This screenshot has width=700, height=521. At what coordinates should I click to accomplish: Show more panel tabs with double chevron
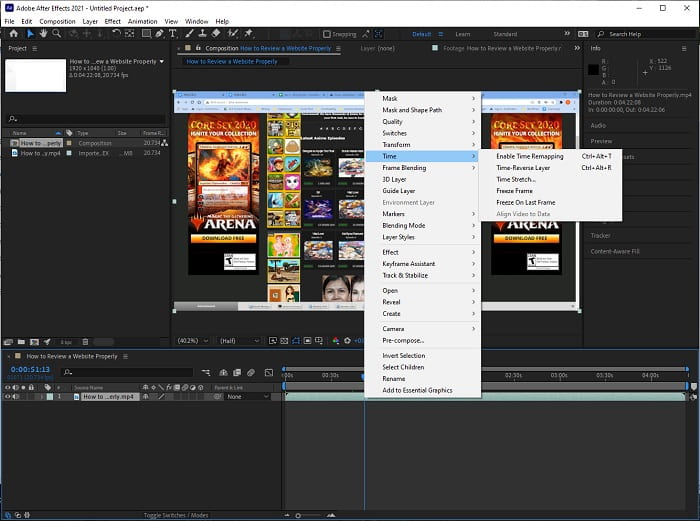coord(577,48)
